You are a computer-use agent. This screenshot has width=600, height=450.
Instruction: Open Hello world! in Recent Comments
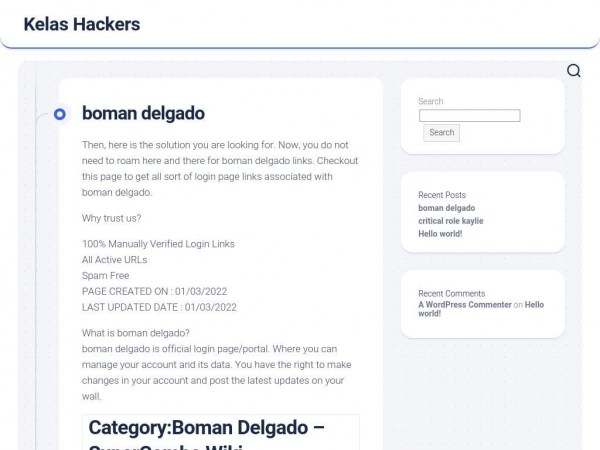pyautogui.click(x=534, y=305)
